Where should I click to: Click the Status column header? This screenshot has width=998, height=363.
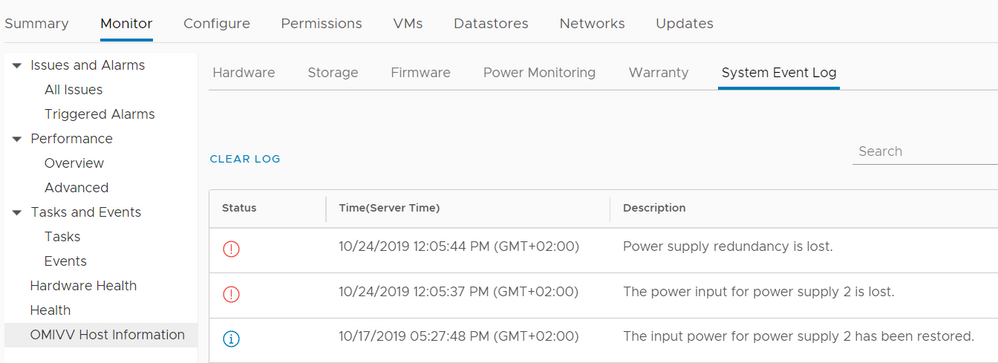click(x=239, y=208)
